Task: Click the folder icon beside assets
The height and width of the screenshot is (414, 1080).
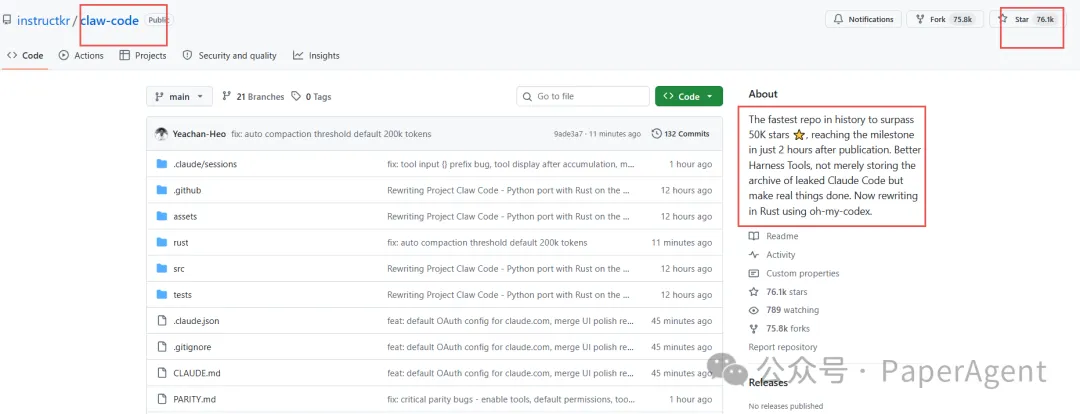Action: coord(162,216)
